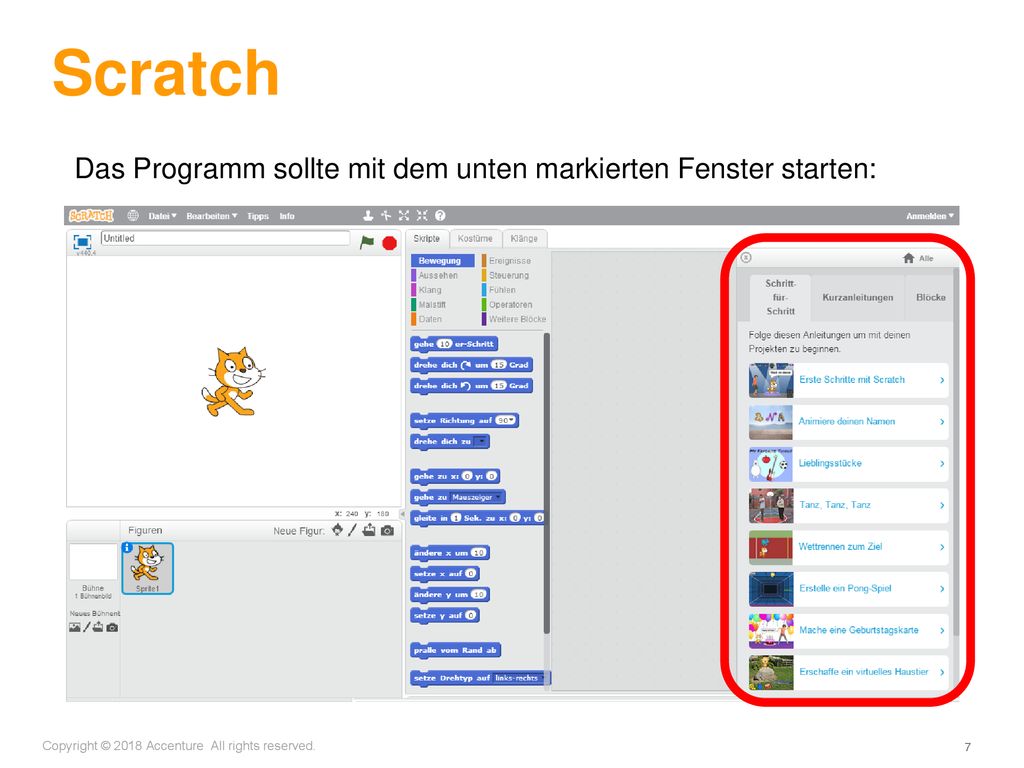Select the Bewegung block category

[x=443, y=261]
